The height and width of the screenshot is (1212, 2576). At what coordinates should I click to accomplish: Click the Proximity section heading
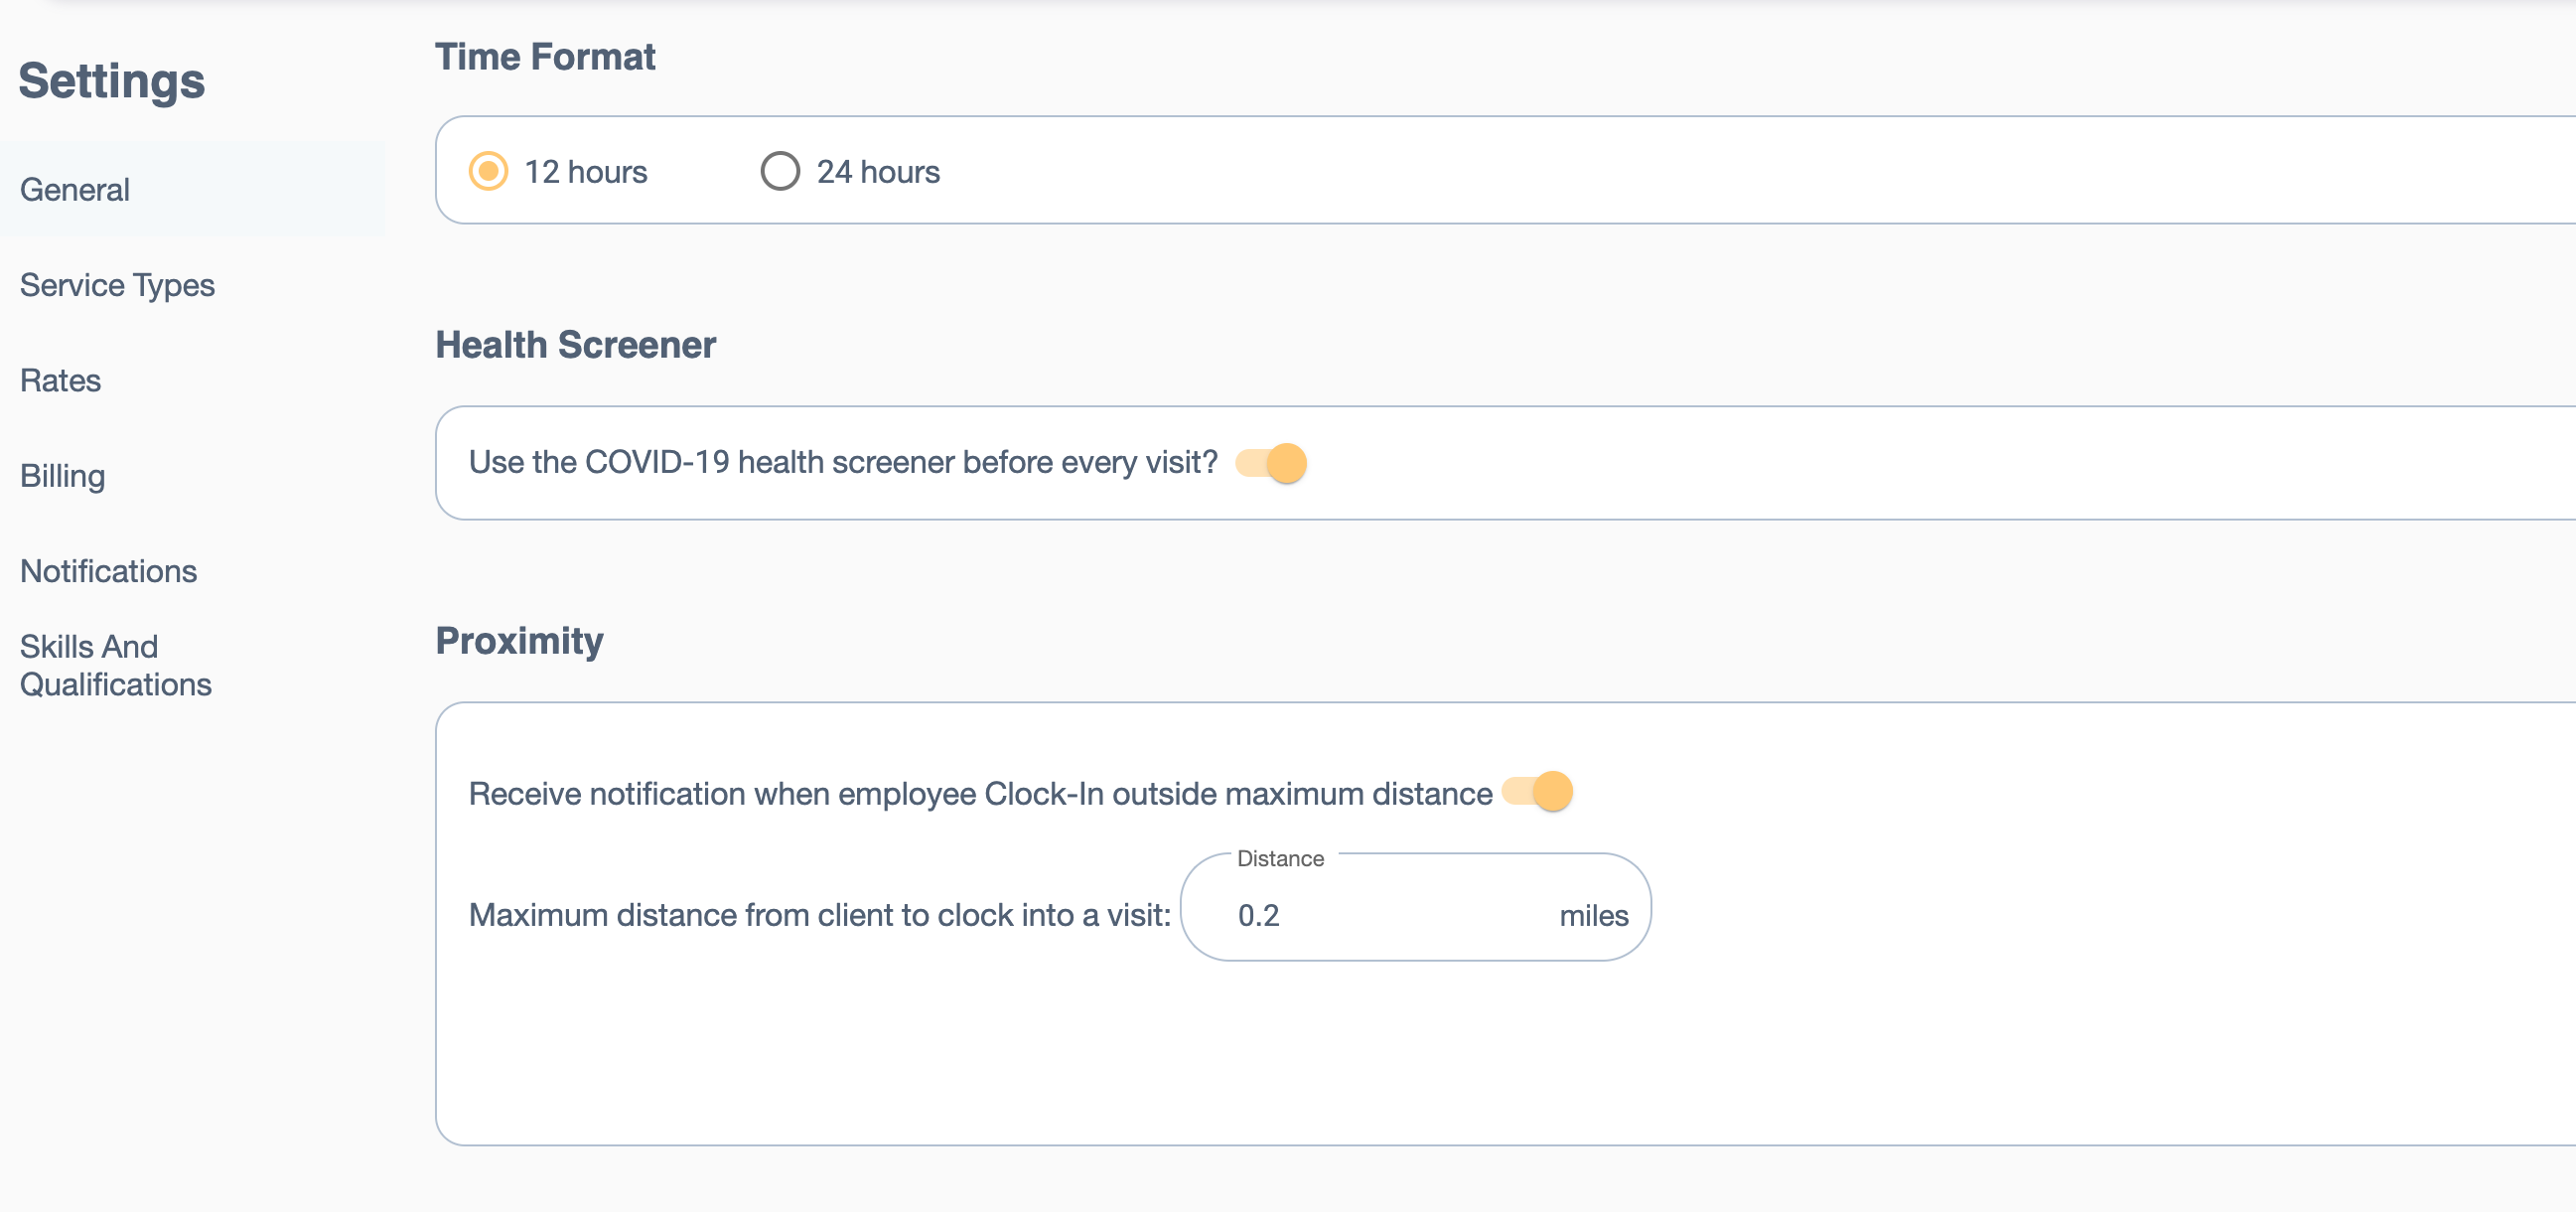pyautogui.click(x=519, y=641)
